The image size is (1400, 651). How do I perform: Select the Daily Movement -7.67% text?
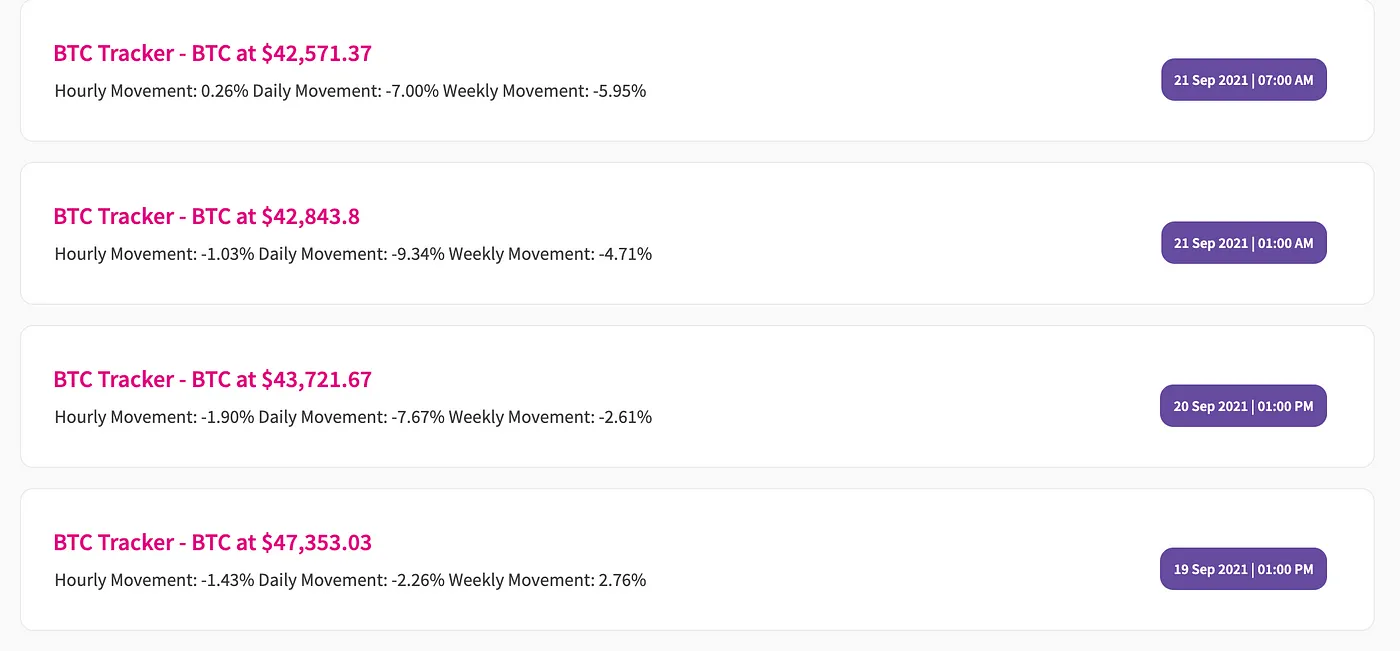[x=351, y=417]
